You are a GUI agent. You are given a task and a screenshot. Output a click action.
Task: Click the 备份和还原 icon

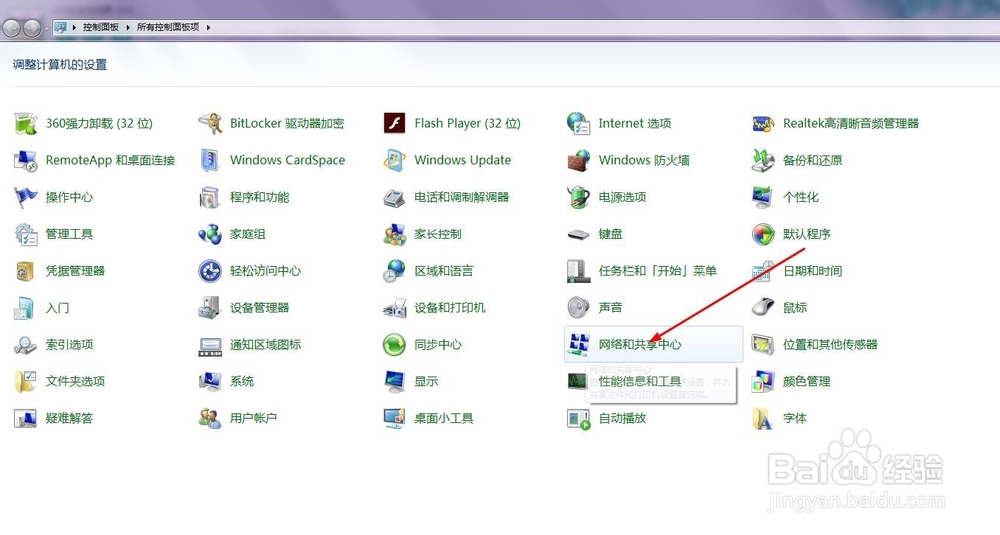click(x=763, y=160)
